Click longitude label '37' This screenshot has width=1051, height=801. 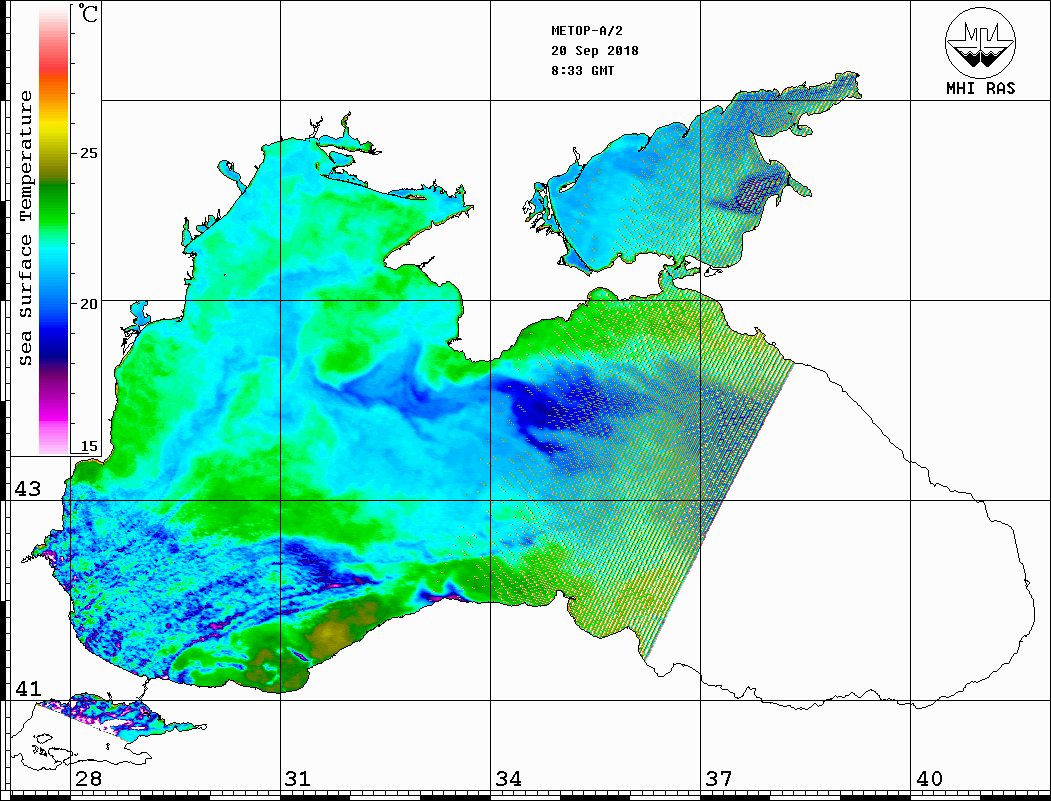(719, 779)
